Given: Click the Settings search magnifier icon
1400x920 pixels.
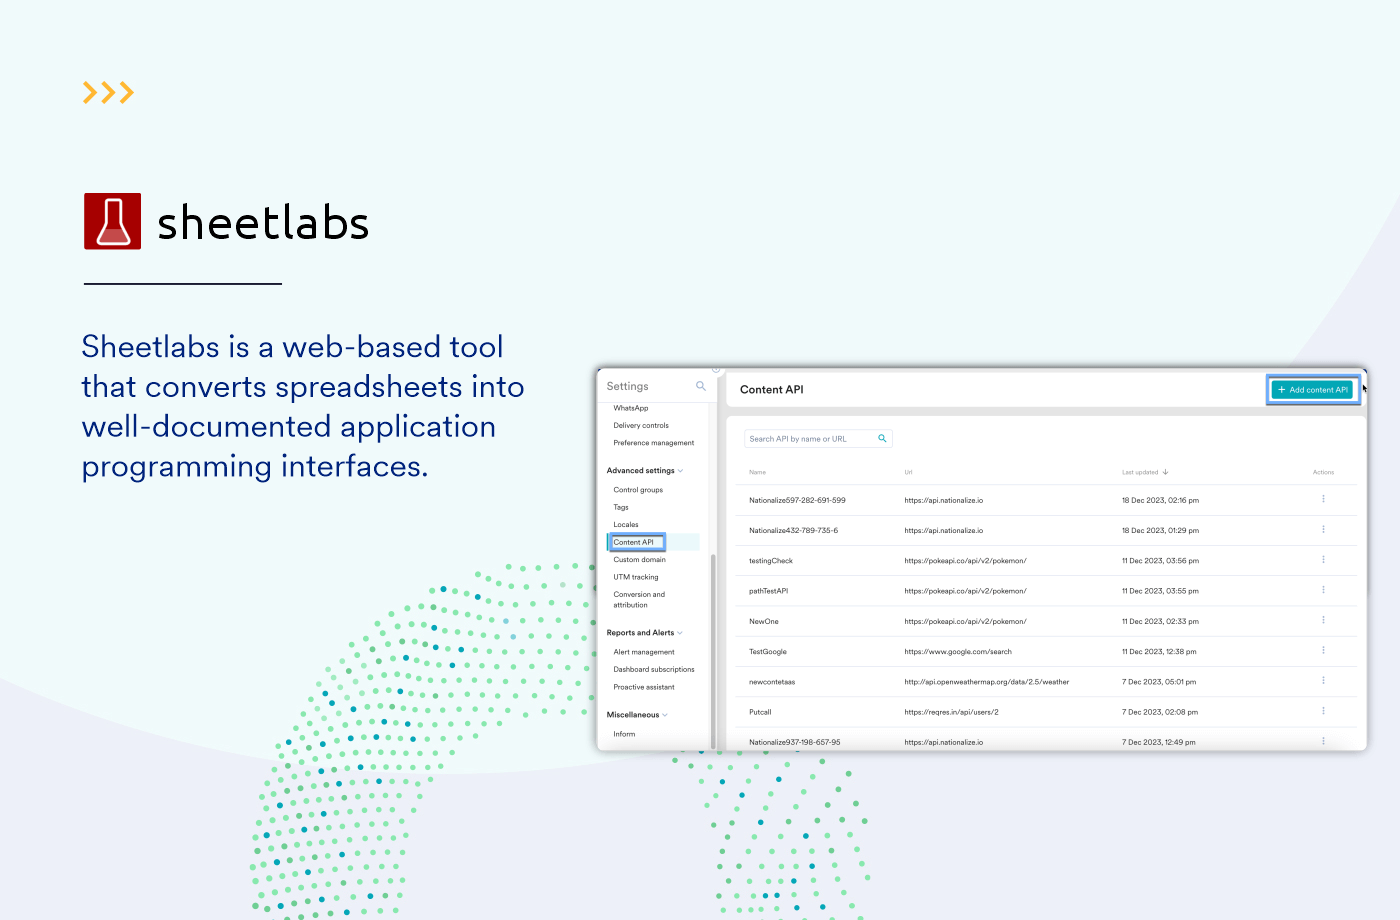Looking at the screenshot, I should (x=700, y=386).
